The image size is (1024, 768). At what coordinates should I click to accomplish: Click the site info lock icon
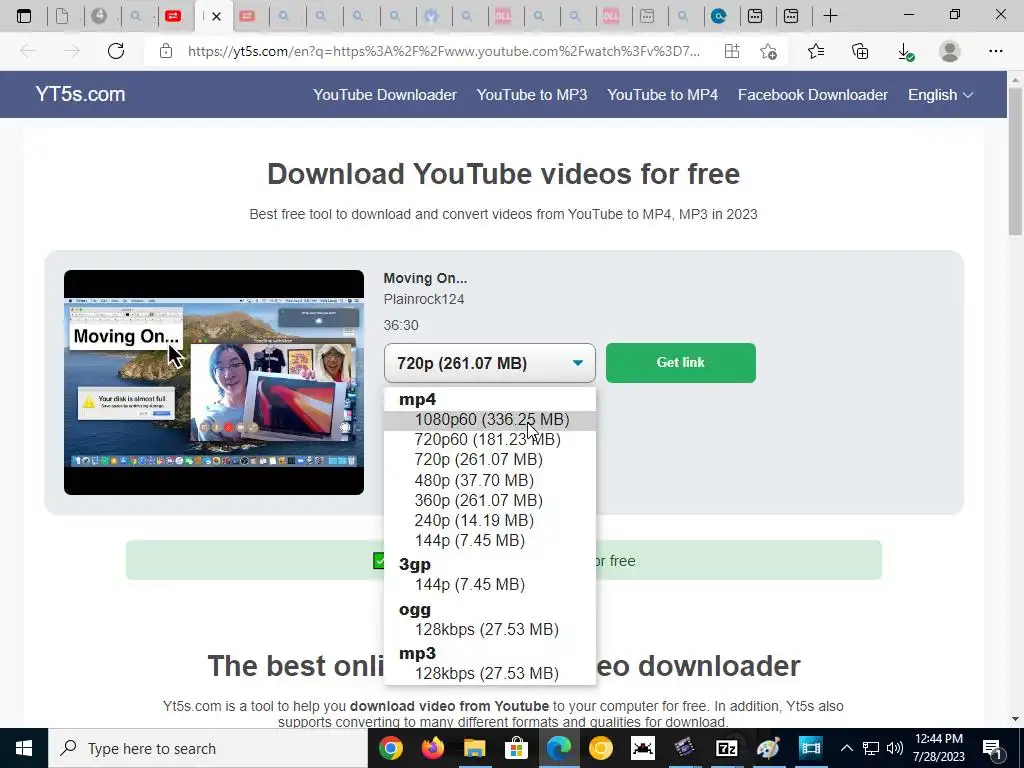click(x=166, y=51)
